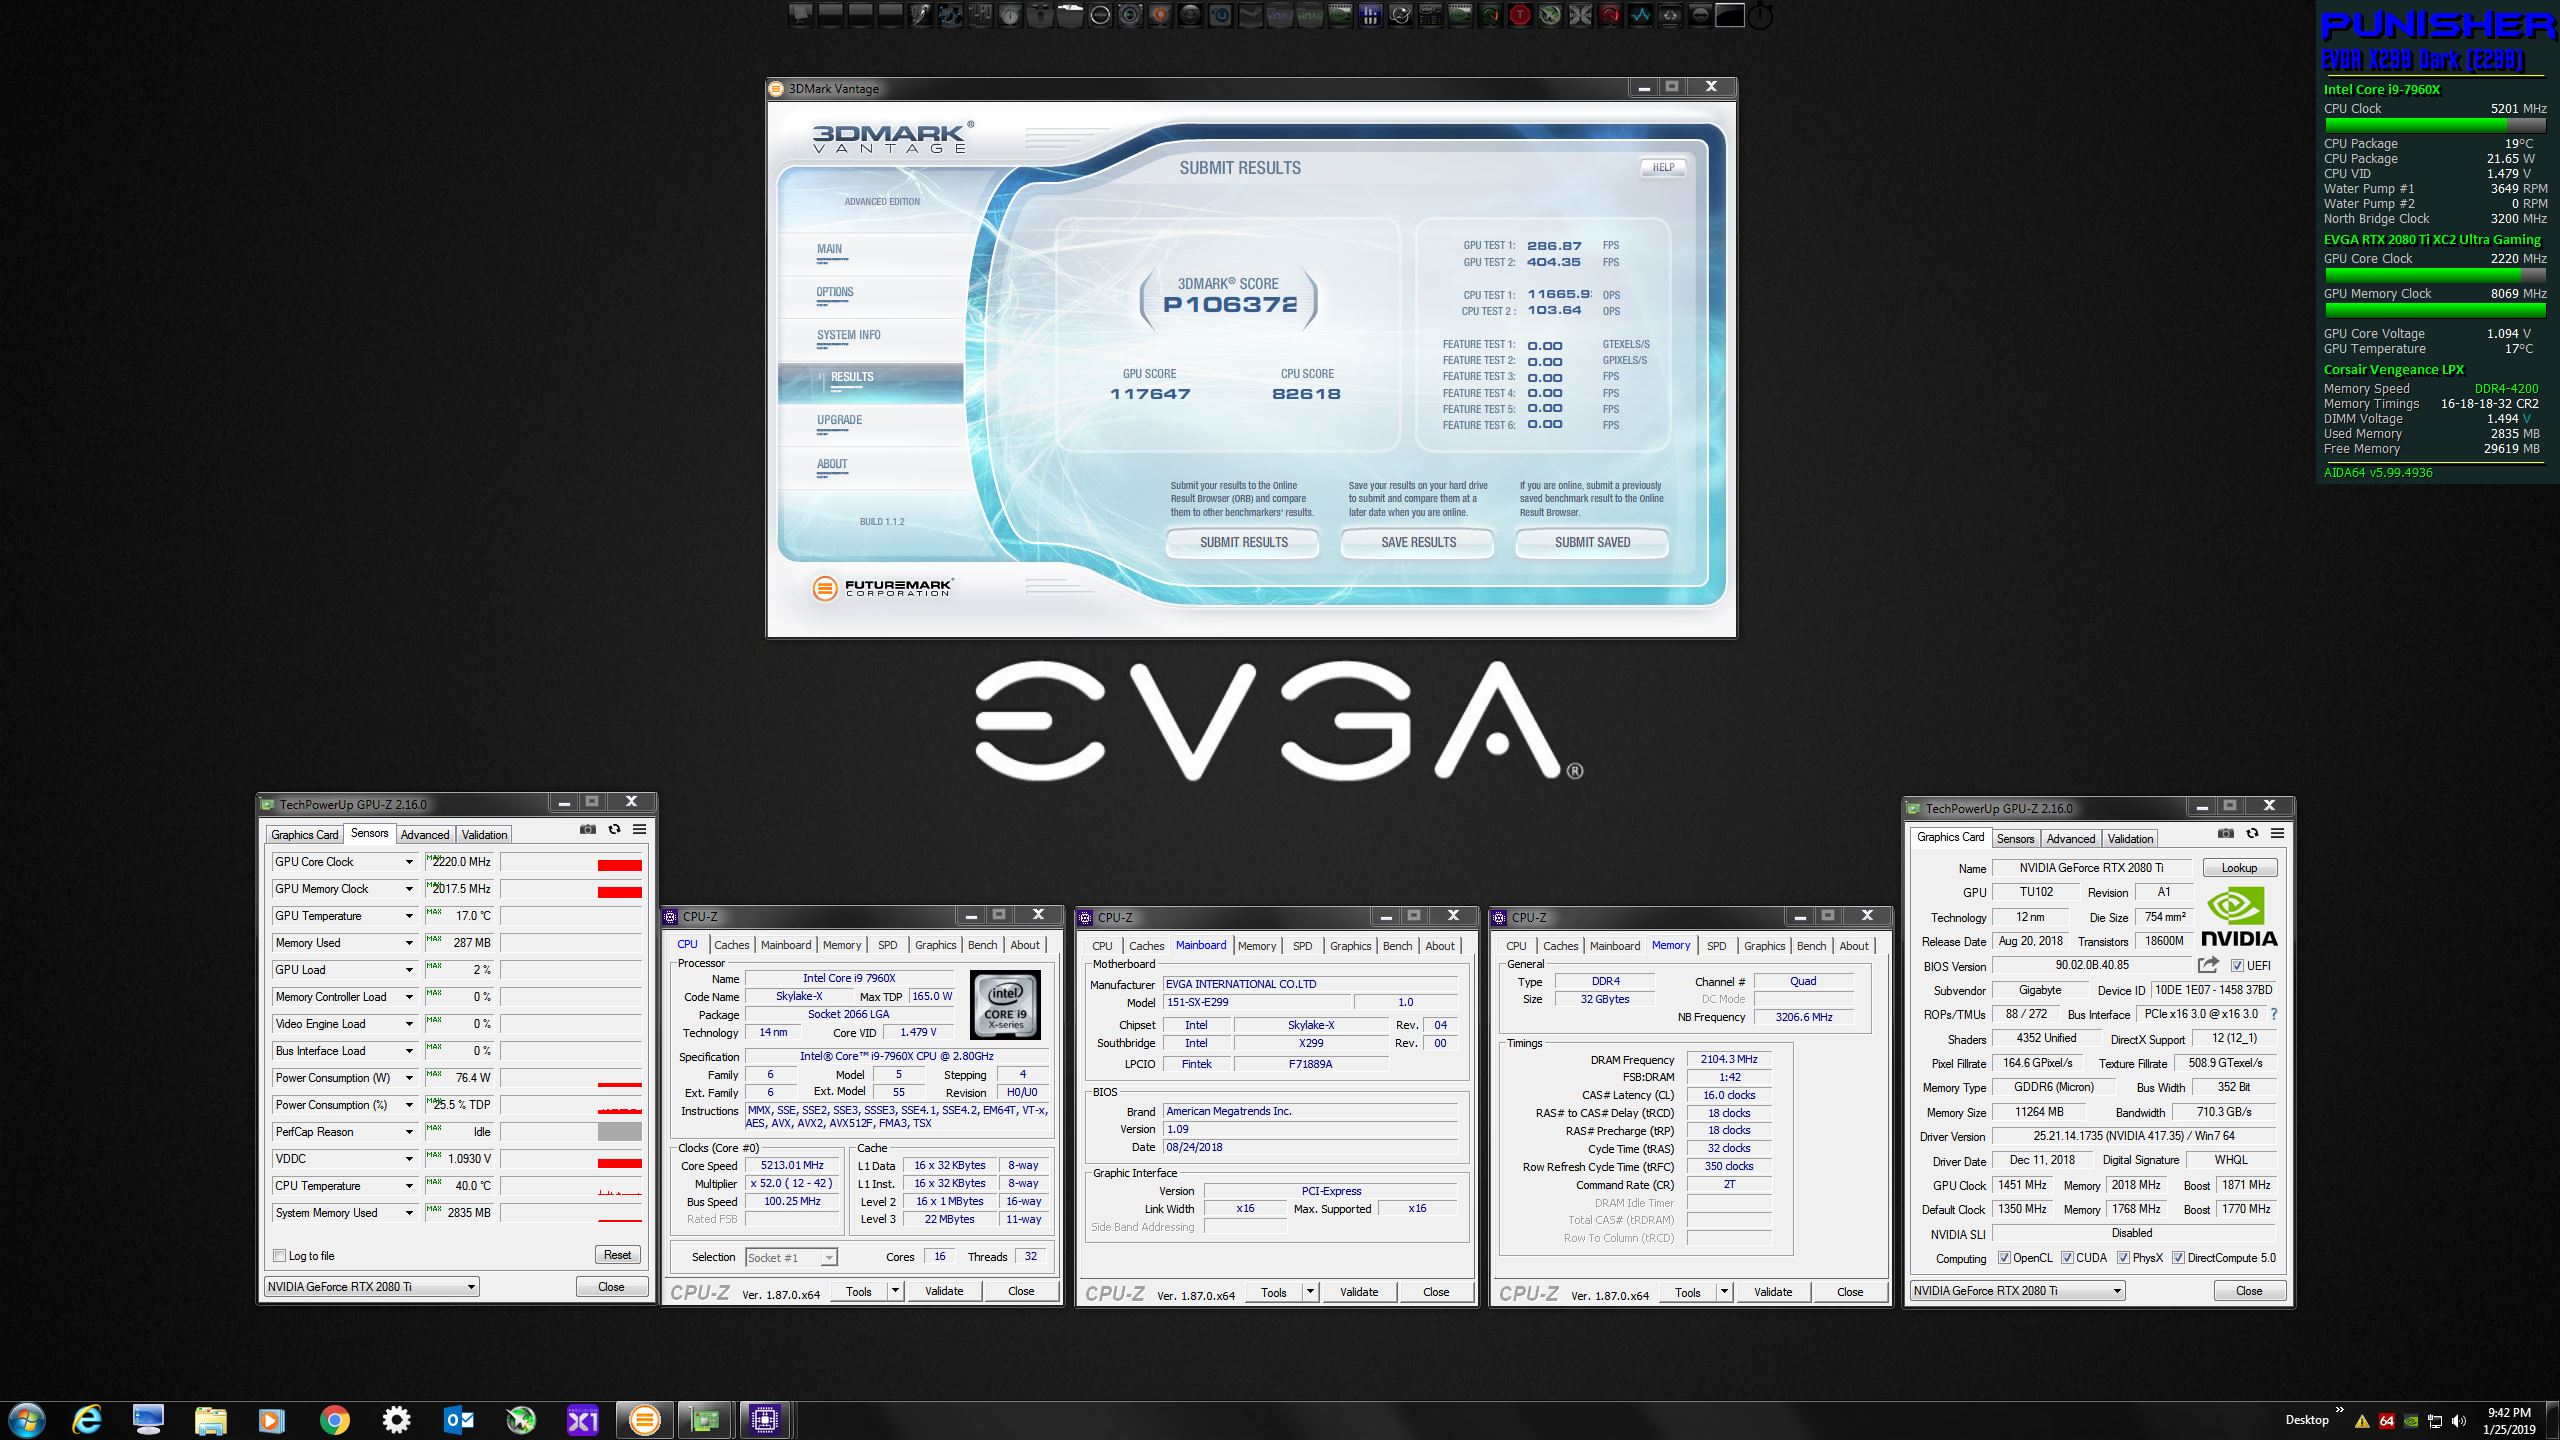Switch to Caches tab in CPU-Z CPU window

[731, 945]
